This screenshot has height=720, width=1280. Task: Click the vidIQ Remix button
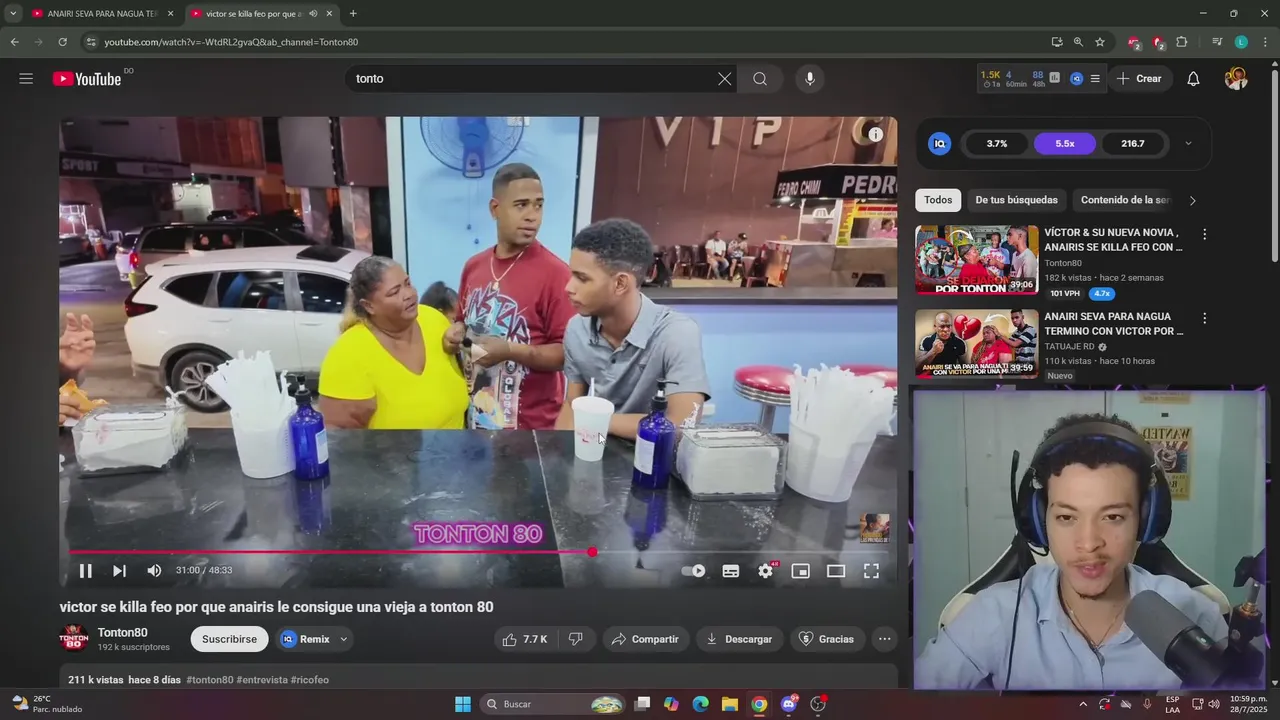[x=305, y=639]
